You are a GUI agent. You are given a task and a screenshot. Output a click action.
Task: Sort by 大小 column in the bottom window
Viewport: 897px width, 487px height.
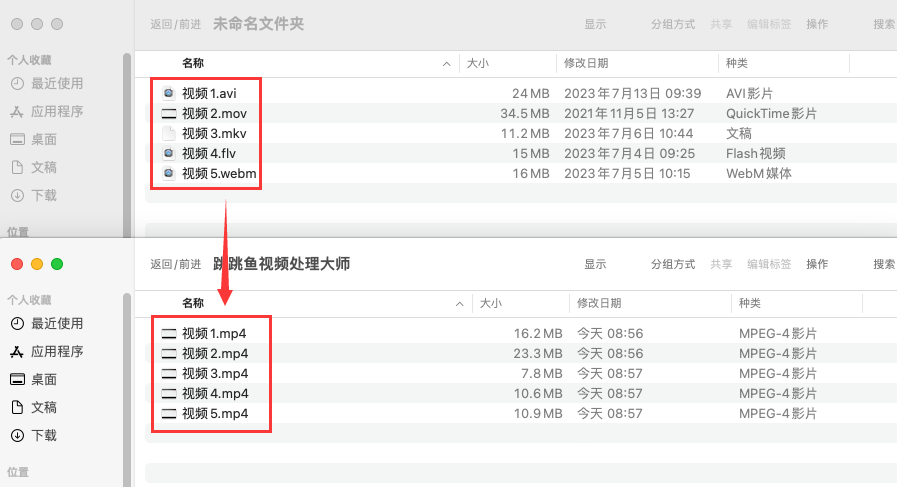tap(490, 303)
